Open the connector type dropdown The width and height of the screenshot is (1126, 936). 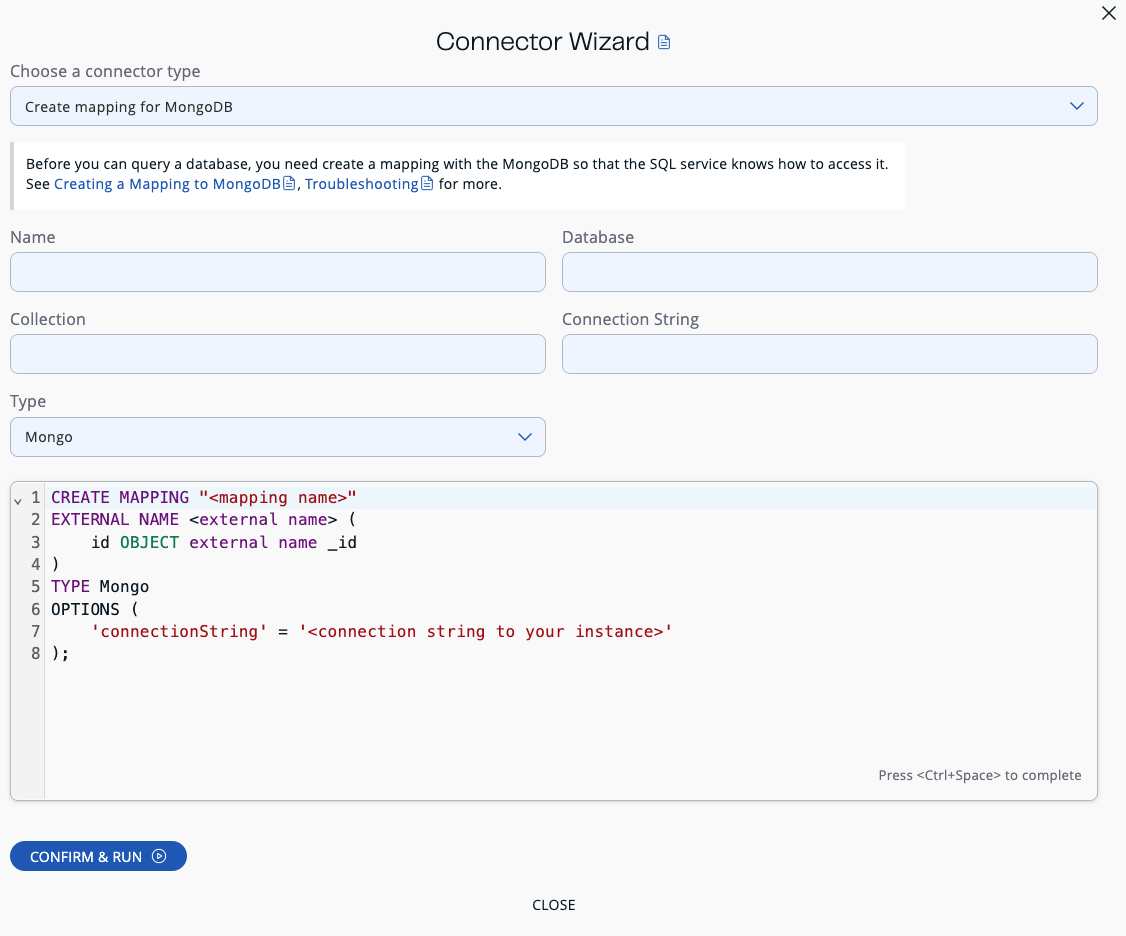tap(554, 105)
